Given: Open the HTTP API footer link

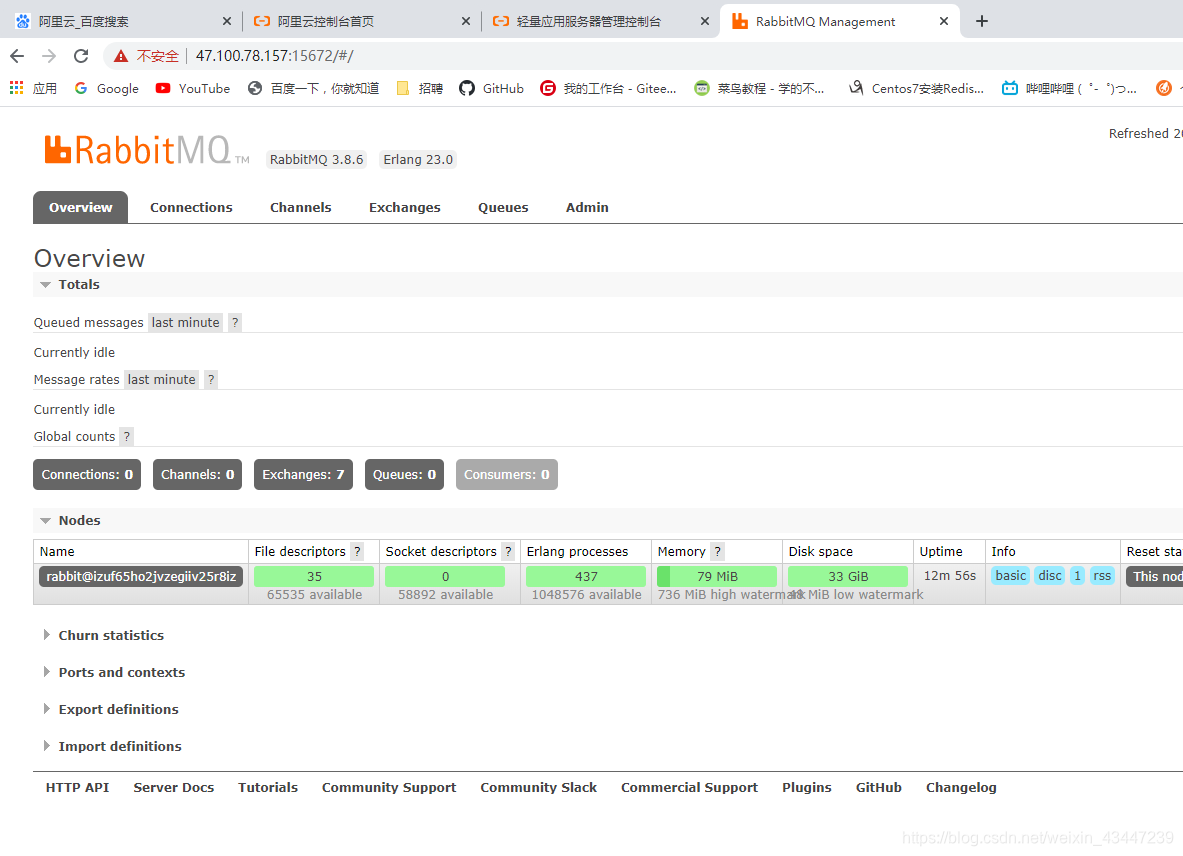Looking at the screenshot, I should tap(77, 787).
